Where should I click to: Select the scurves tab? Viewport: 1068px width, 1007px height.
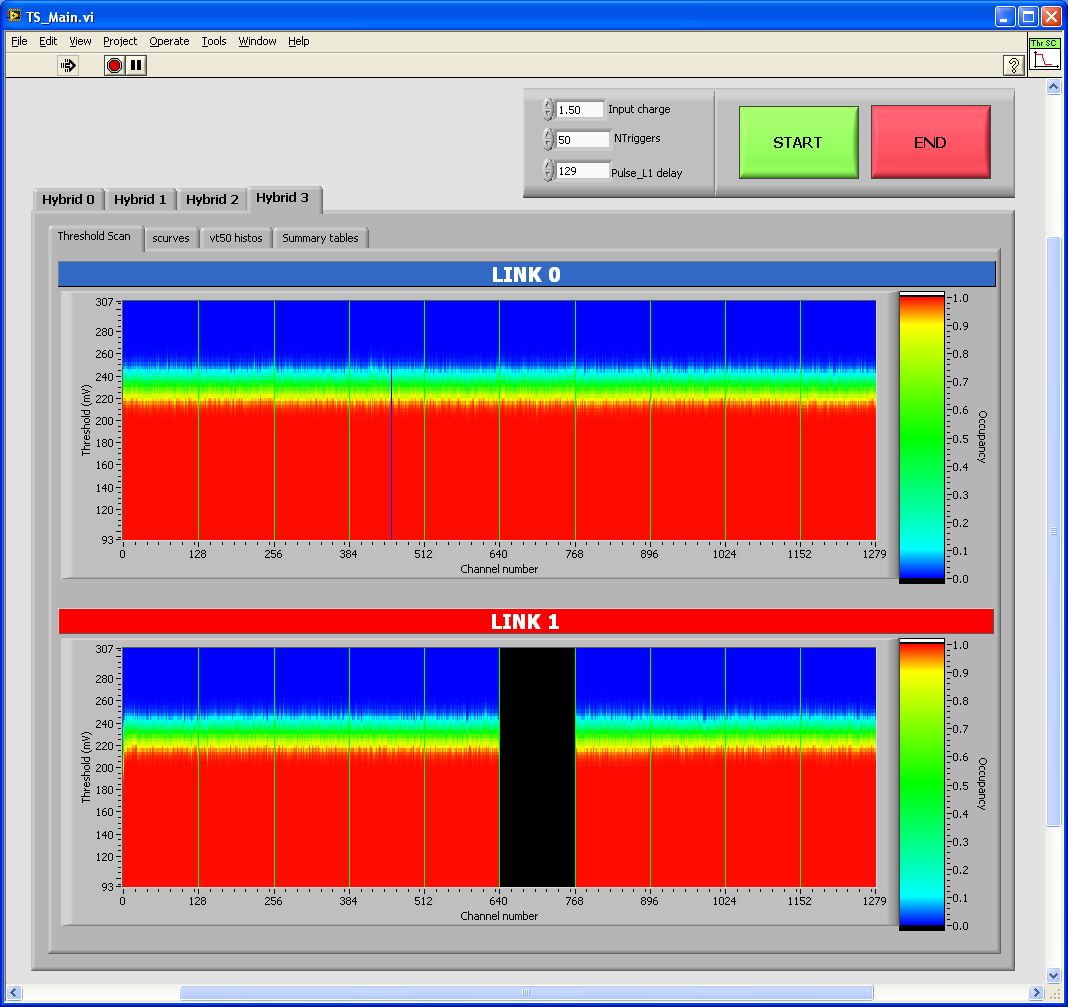(171, 238)
